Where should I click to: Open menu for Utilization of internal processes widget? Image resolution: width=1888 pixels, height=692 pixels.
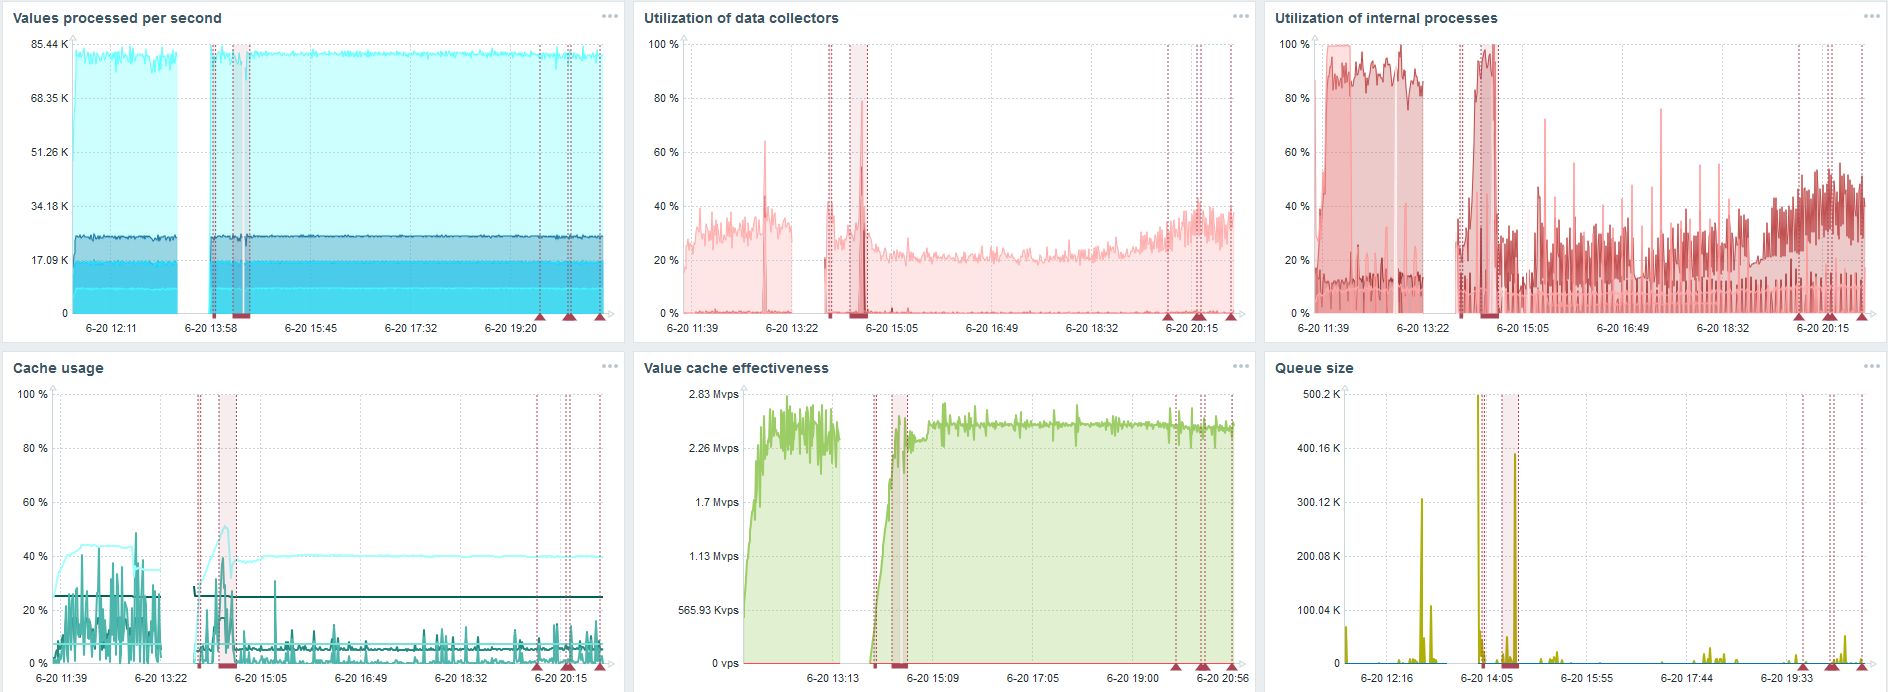[x=1872, y=16]
